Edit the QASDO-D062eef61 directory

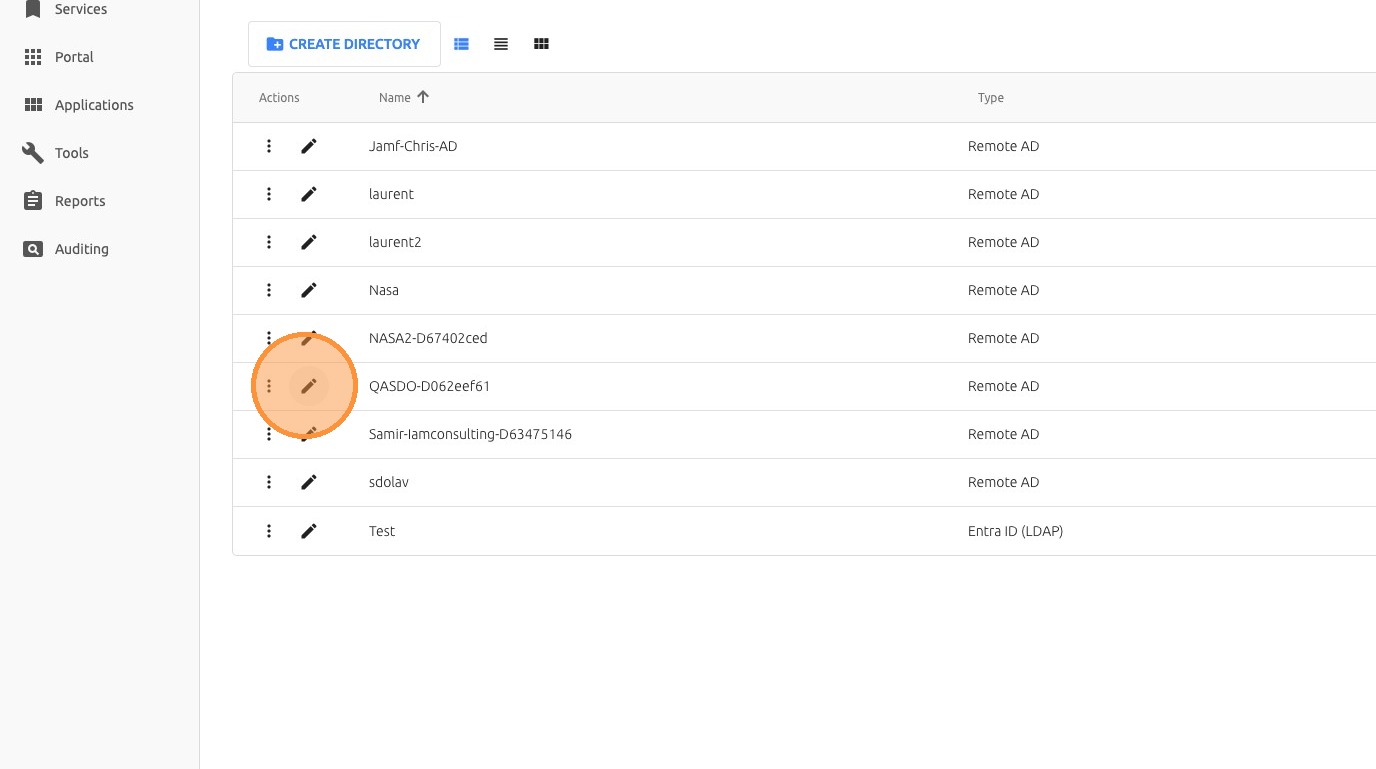[x=309, y=386]
